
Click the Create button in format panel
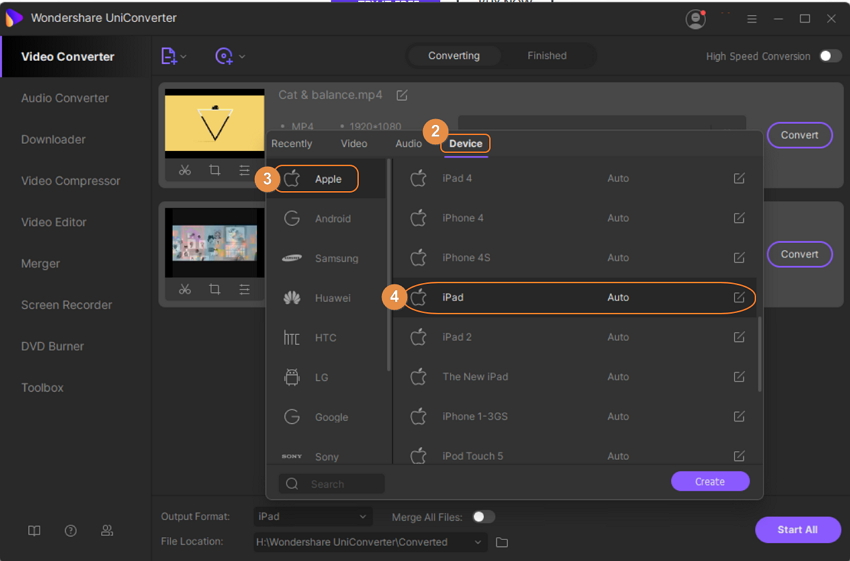tap(709, 481)
